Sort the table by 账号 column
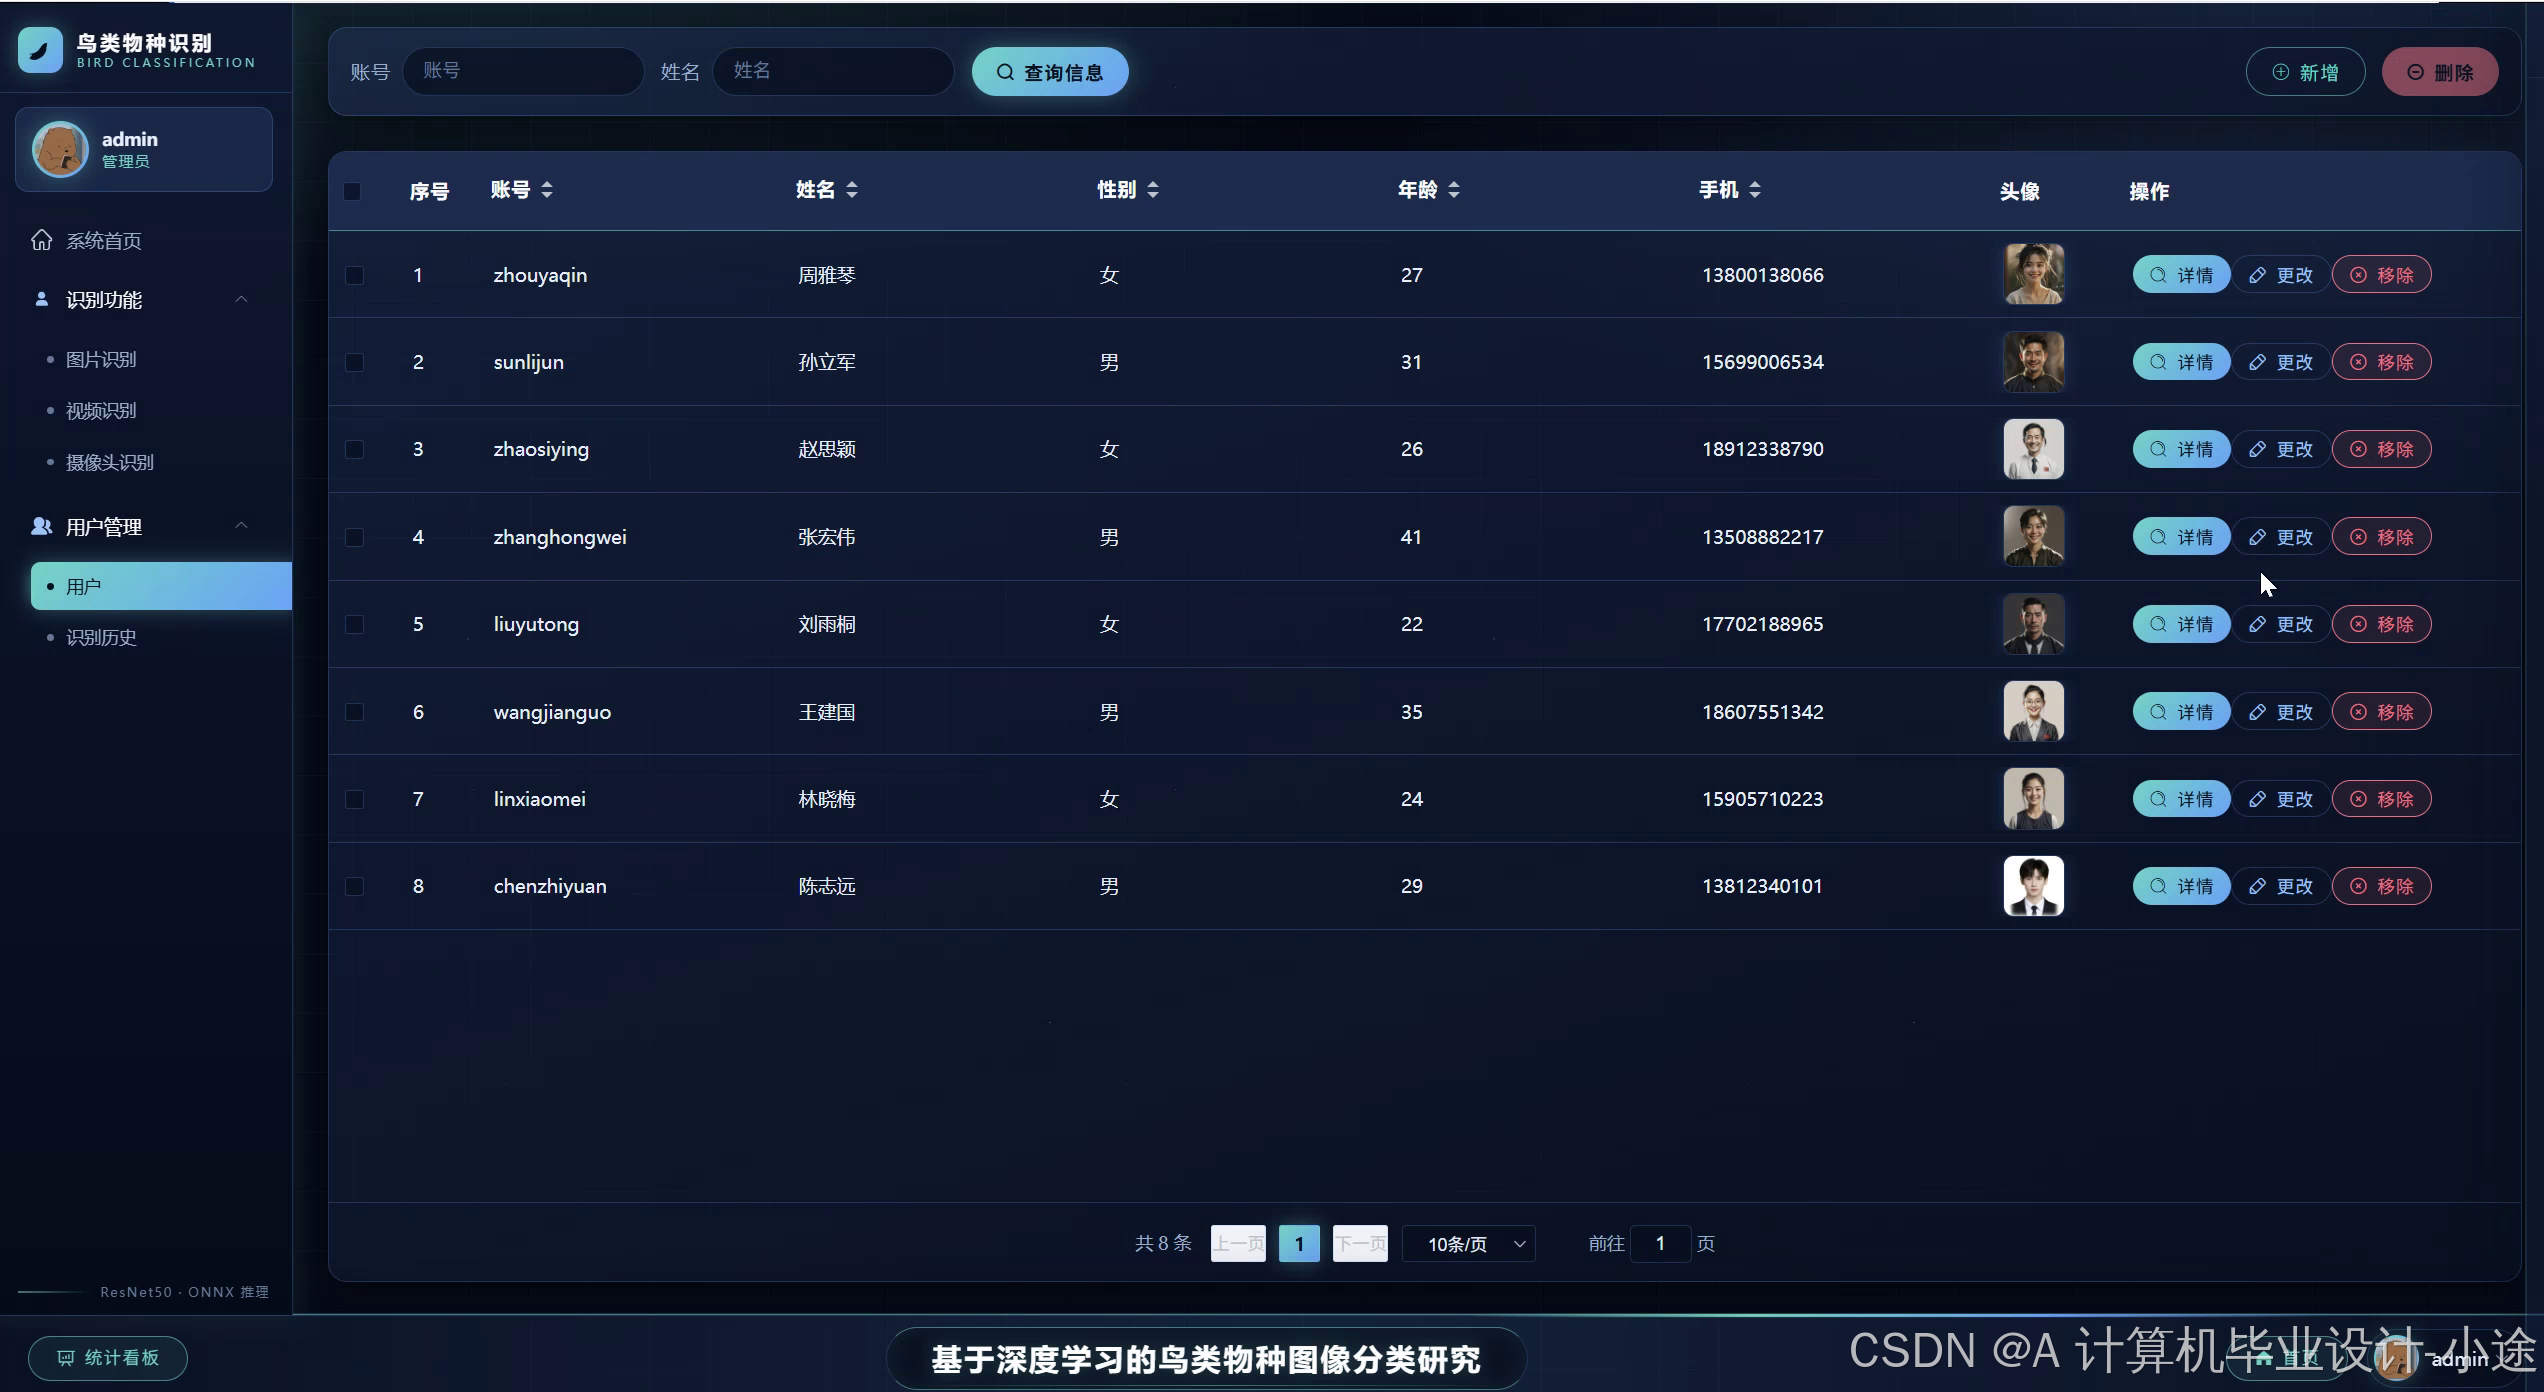 point(547,190)
